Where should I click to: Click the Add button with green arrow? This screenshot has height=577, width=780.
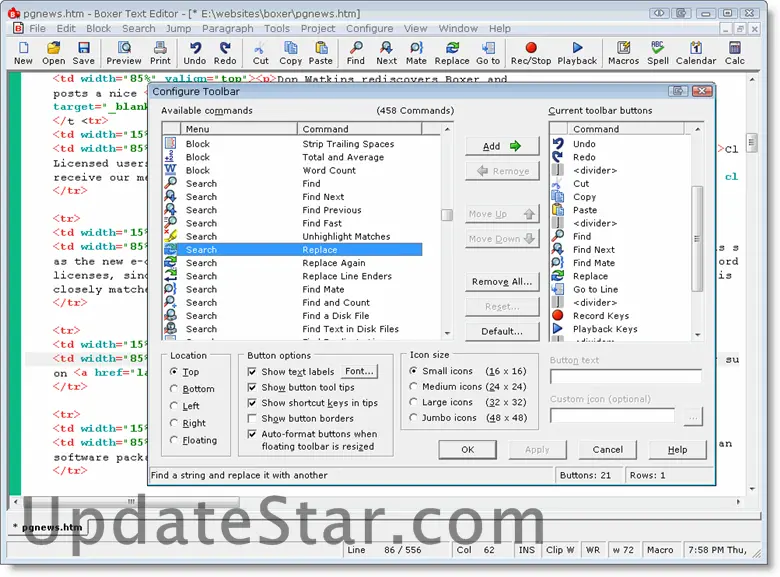tap(502, 146)
